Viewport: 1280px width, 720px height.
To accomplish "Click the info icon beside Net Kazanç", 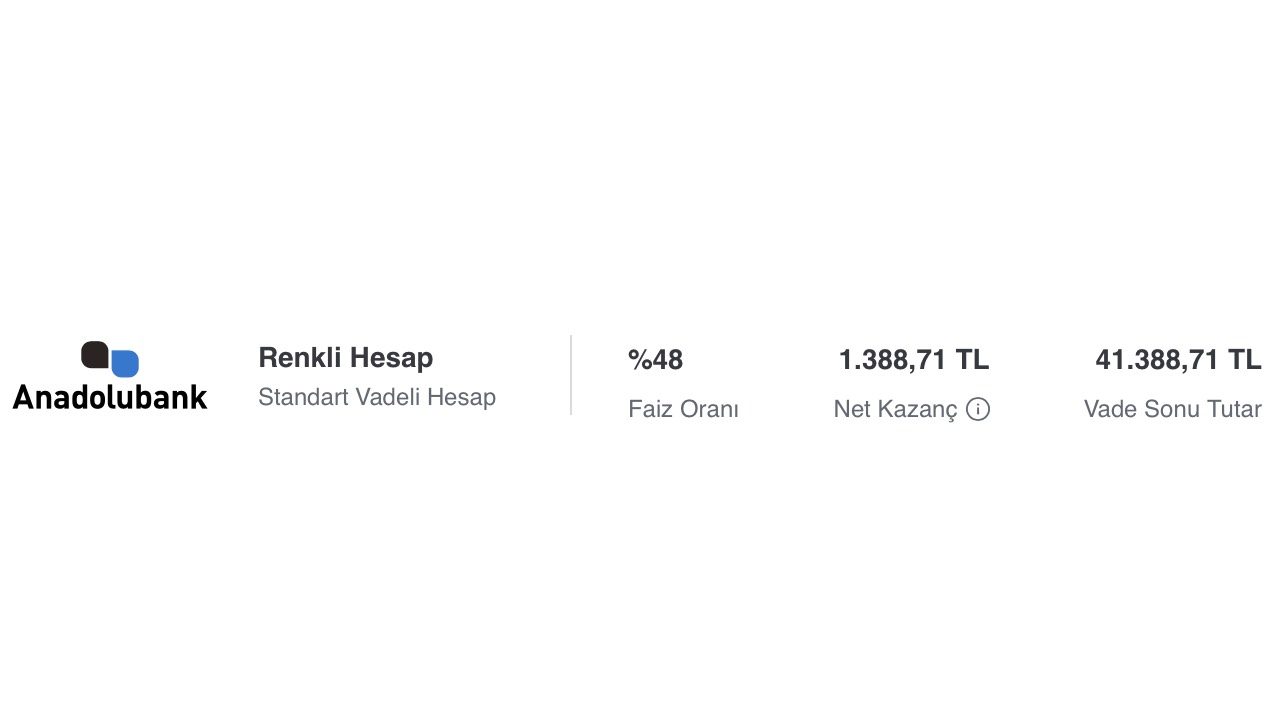I will point(978,409).
